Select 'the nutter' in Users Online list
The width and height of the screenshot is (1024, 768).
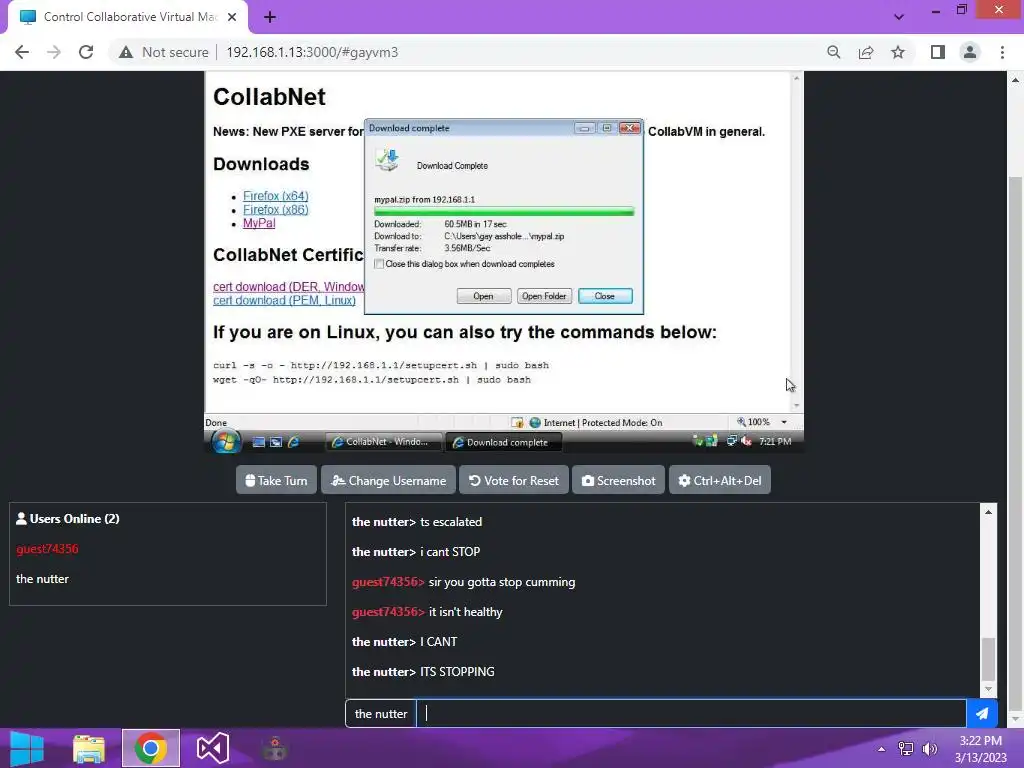(x=42, y=579)
